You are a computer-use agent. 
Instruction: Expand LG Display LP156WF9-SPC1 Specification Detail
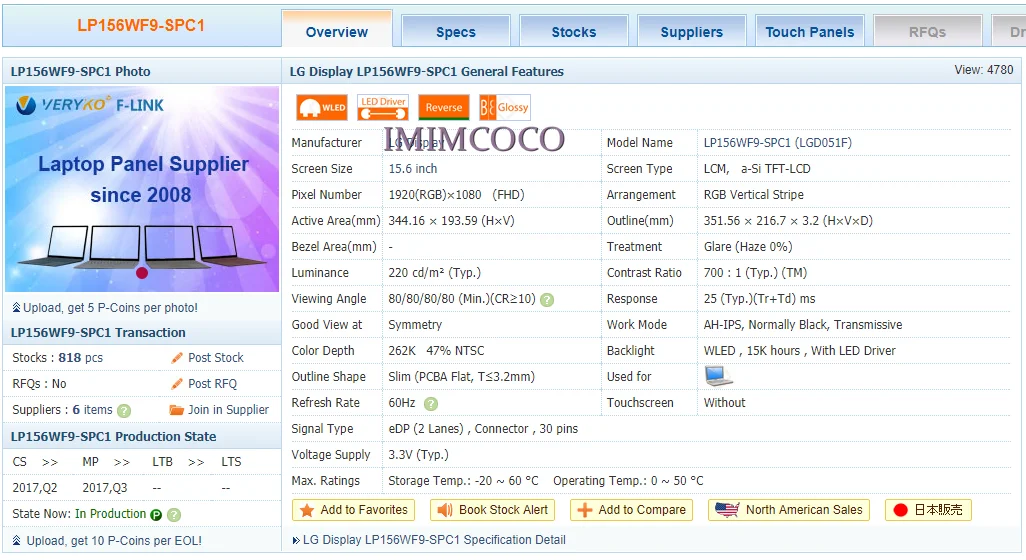coord(434,540)
